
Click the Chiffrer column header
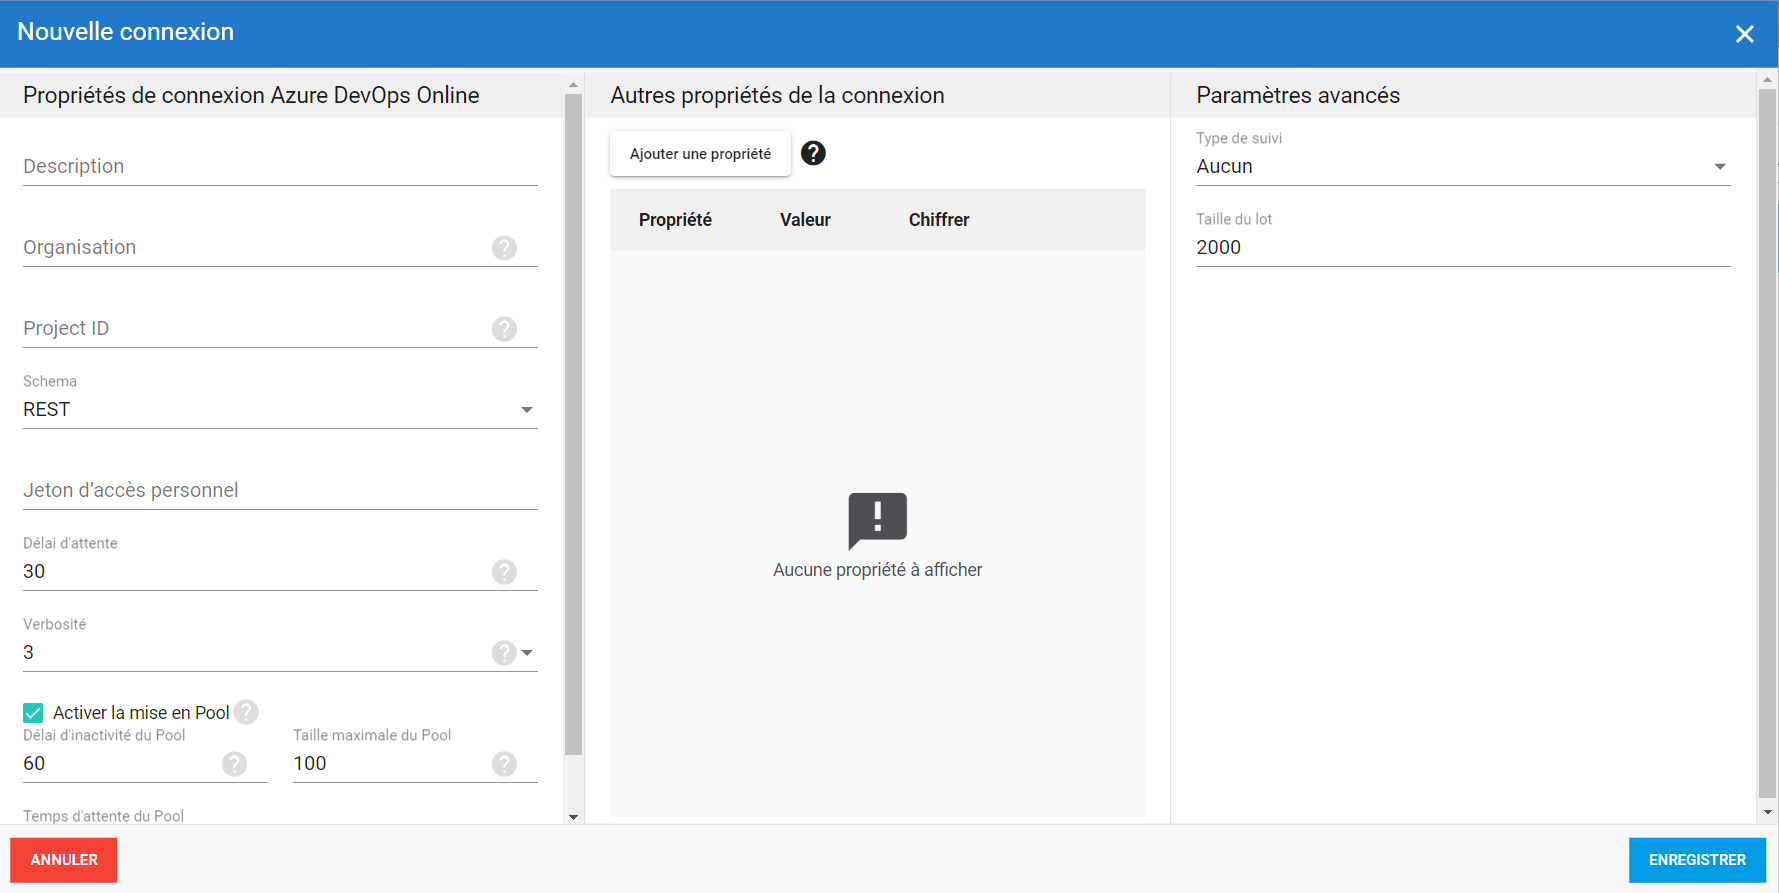938,220
